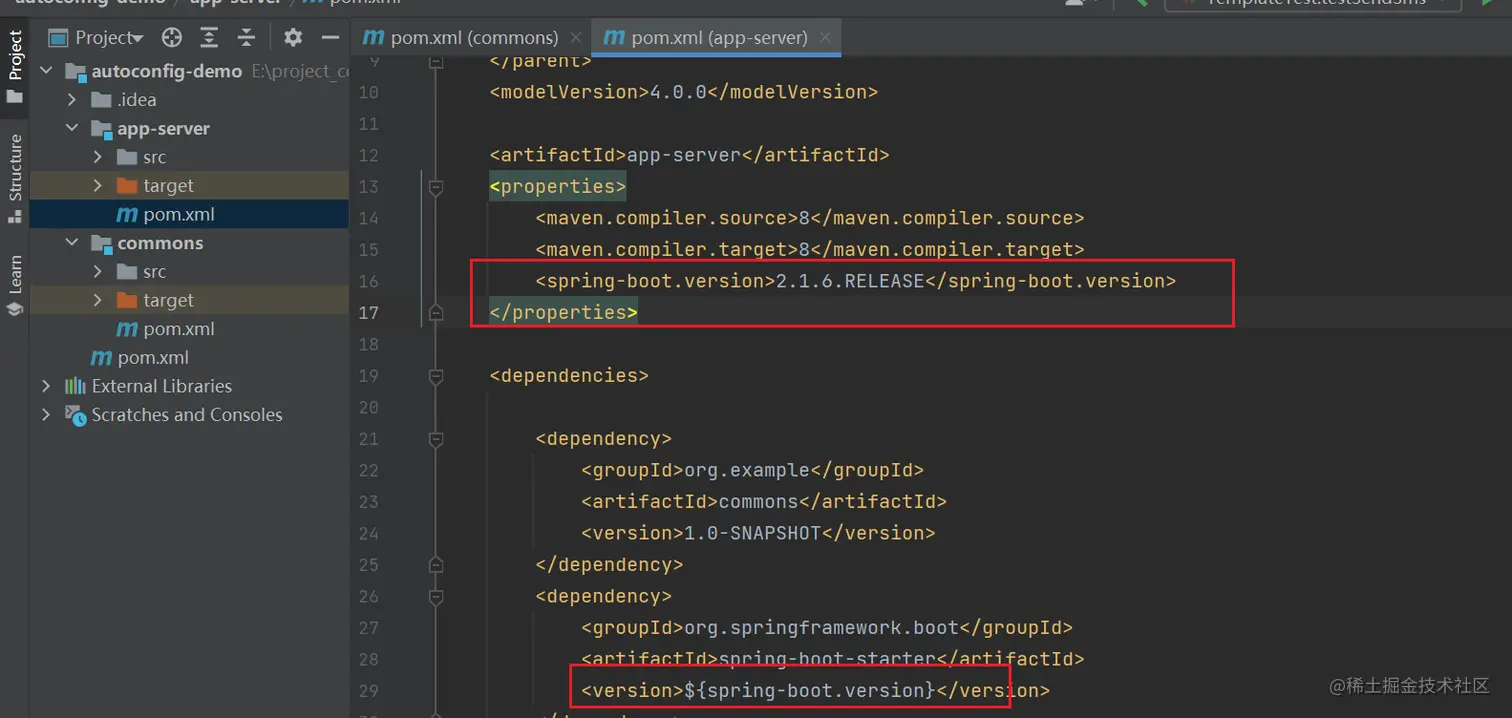Click Maven icon of commons pom.xml
This screenshot has width=1512, height=718.
pos(127,329)
